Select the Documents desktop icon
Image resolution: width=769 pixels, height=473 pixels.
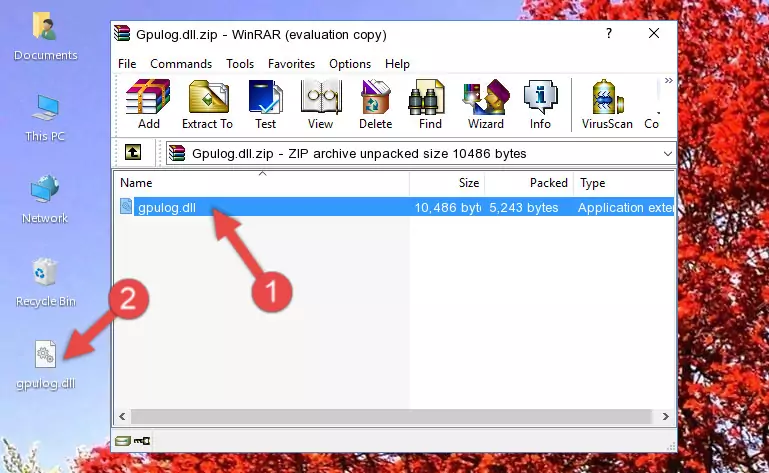point(45,37)
